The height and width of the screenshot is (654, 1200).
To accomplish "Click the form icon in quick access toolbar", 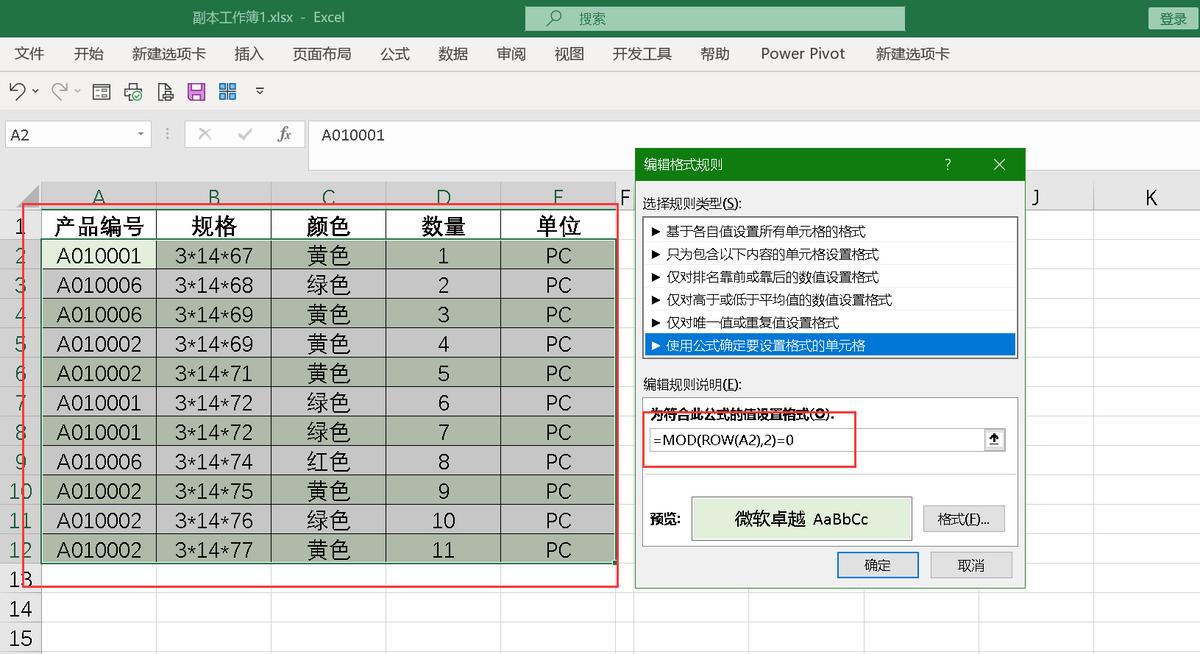I will (101, 92).
